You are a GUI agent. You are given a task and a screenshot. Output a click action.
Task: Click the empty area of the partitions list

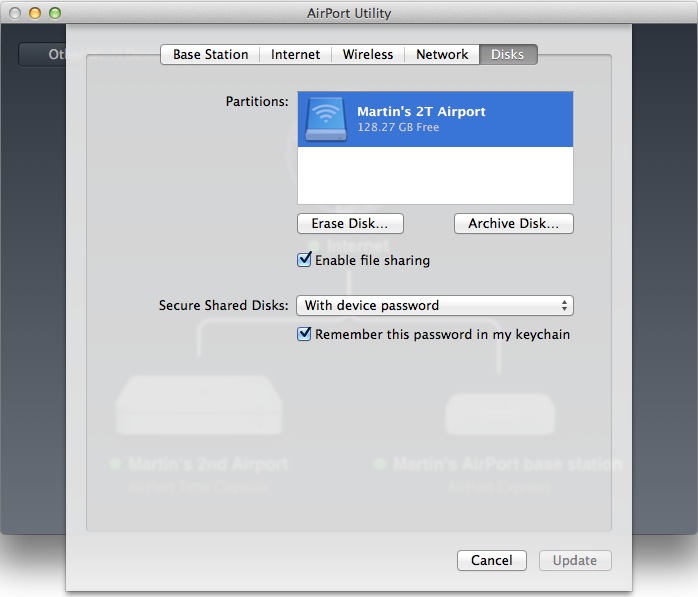(x=435, y=175)
